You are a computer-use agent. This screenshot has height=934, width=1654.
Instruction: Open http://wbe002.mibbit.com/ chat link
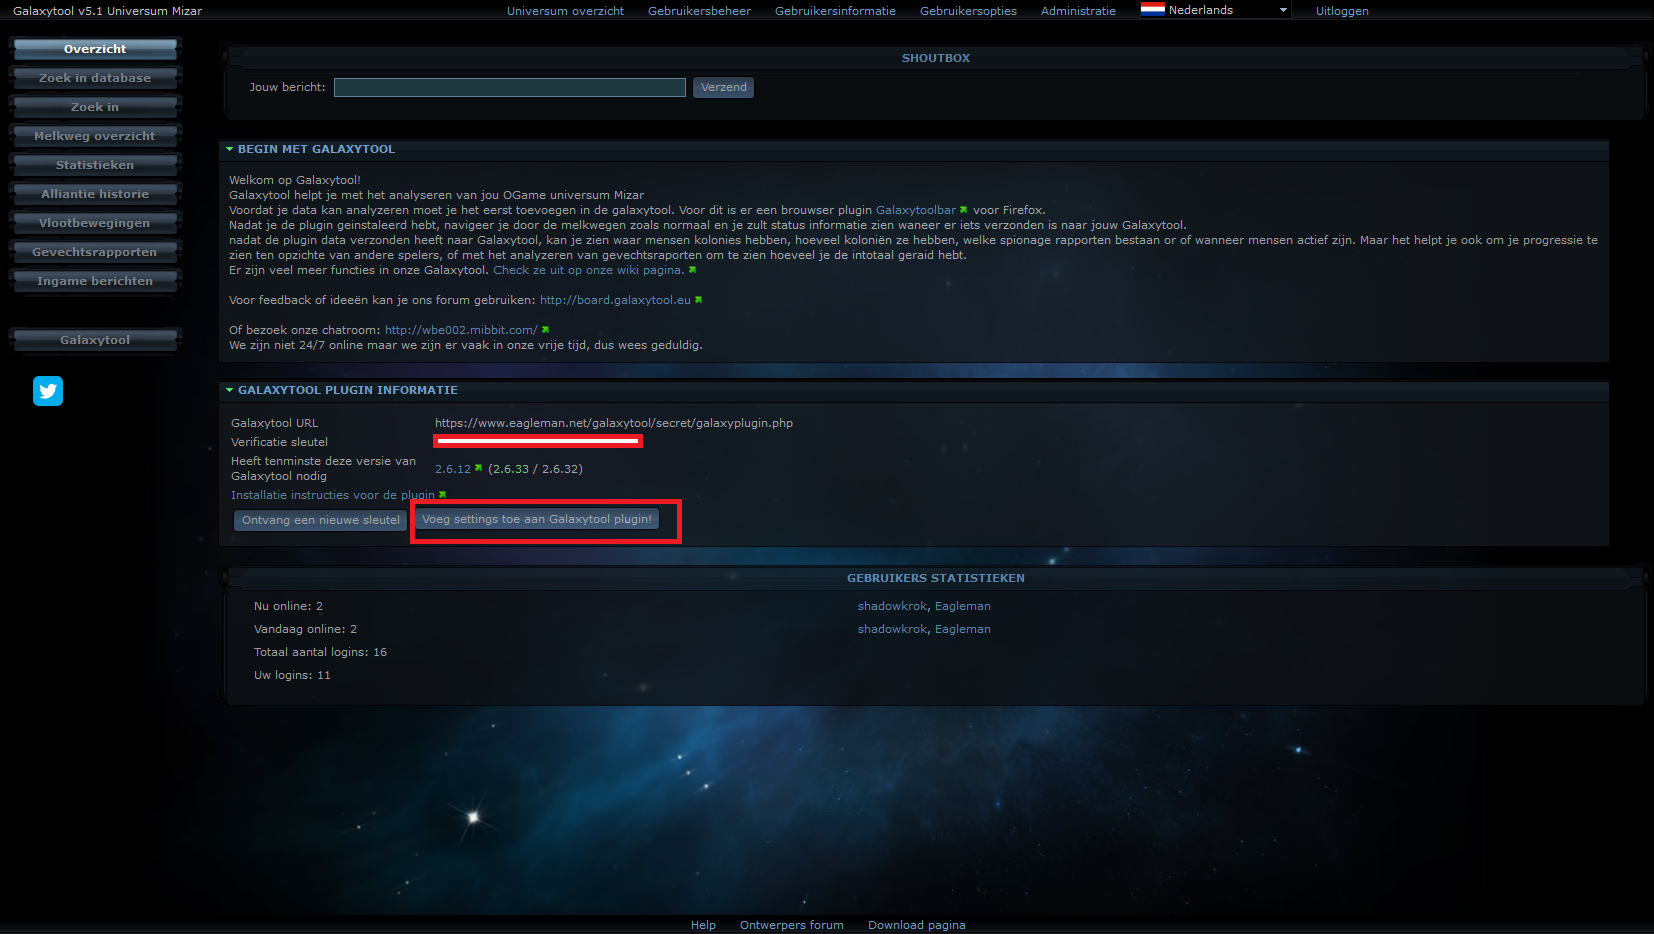coord(461,330)
